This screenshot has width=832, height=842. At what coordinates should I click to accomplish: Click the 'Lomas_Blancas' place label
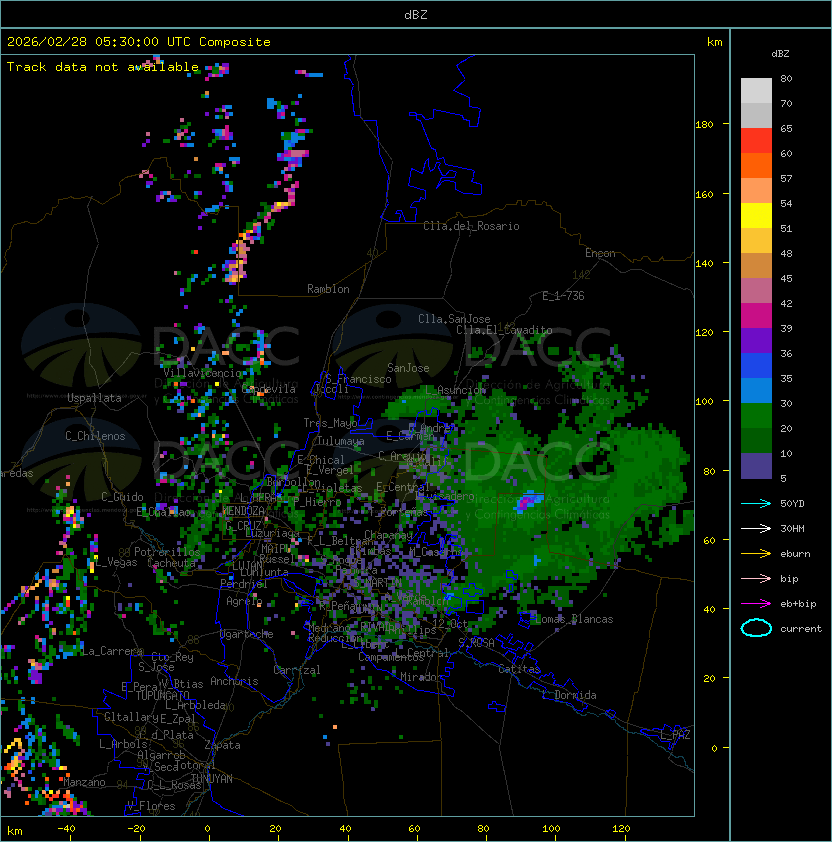tap(574, 619)
